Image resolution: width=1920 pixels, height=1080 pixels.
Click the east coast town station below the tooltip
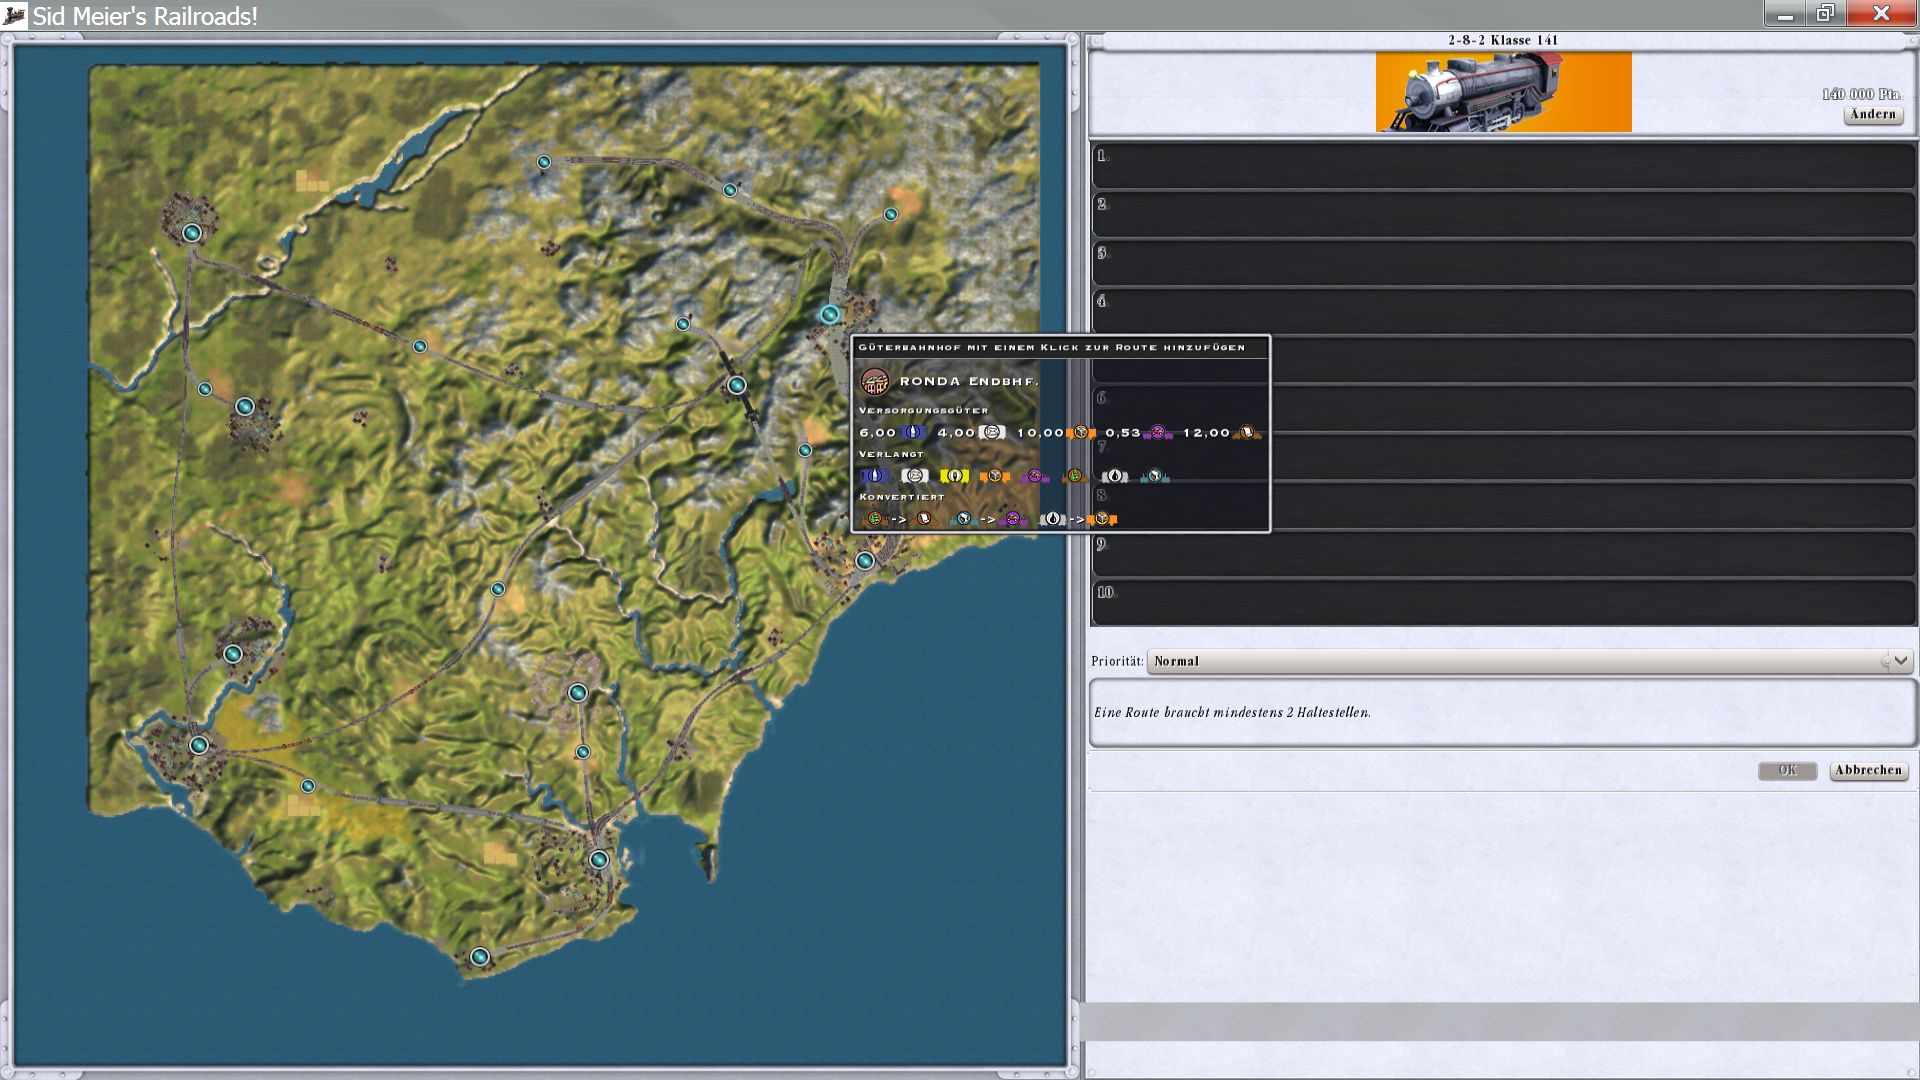865,561
